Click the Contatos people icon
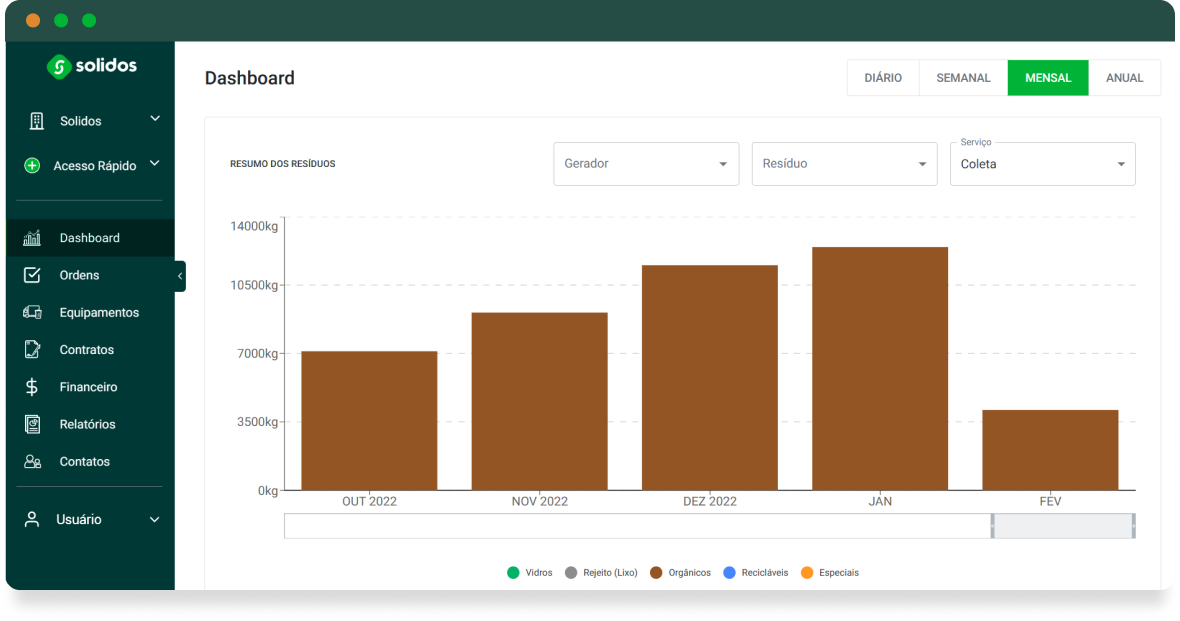This screenshot has height=621, width=1180. coord(32,461)
